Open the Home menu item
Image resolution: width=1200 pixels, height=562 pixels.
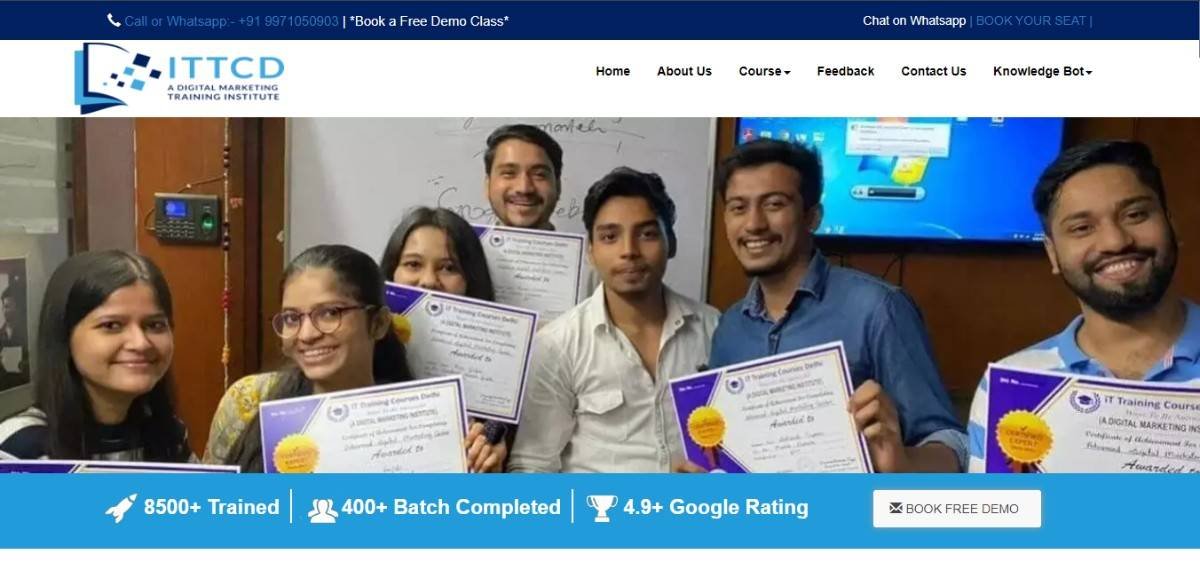(613, 71)
